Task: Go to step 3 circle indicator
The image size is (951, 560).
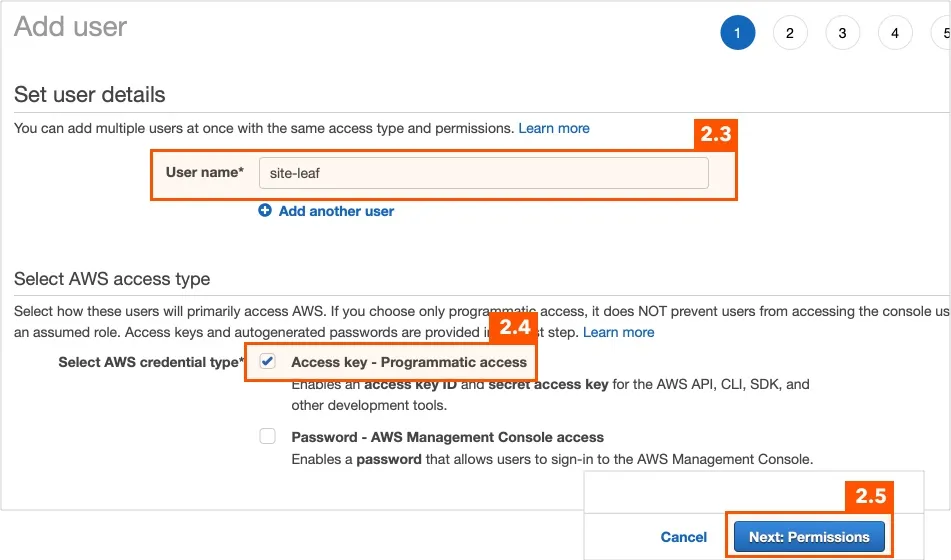Action: [x=842, y=33]
